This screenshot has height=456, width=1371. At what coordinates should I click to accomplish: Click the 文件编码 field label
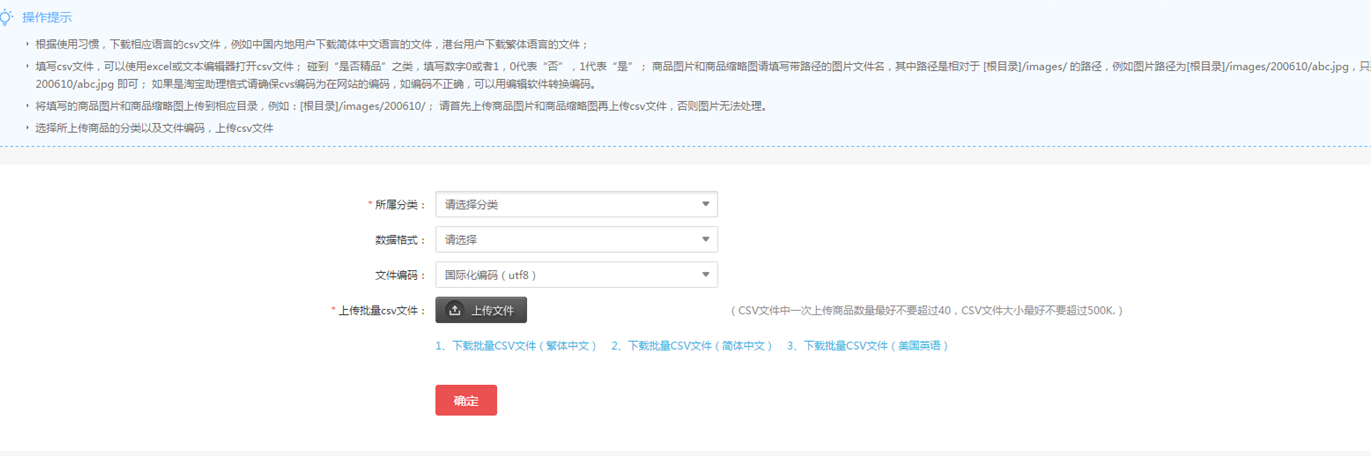click(x=400, y=275)
